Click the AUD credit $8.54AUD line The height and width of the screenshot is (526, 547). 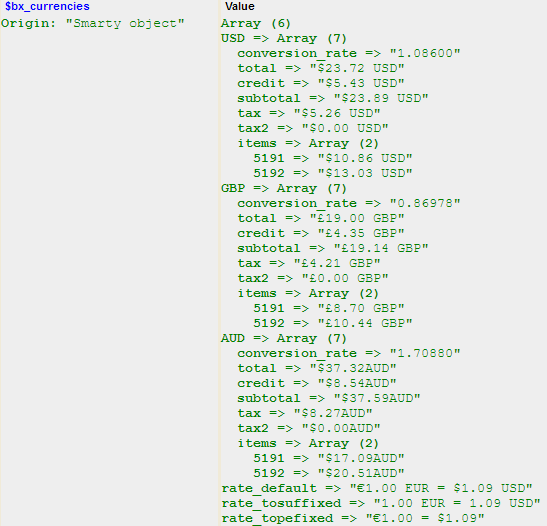point(317,383)
